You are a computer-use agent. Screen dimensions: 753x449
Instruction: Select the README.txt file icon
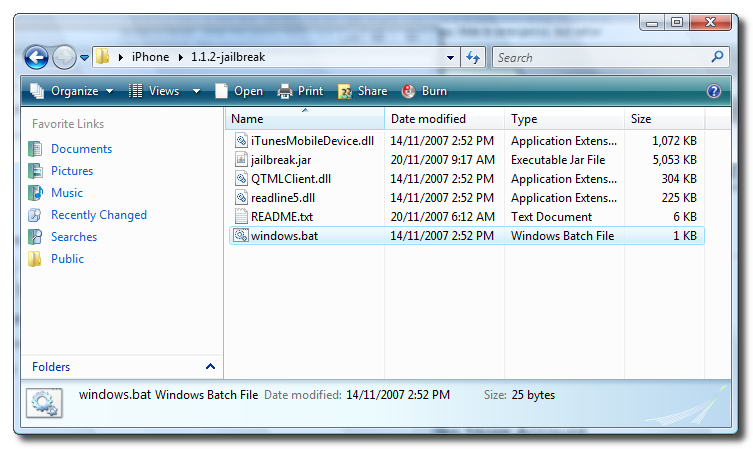click(x=240, y=216)
